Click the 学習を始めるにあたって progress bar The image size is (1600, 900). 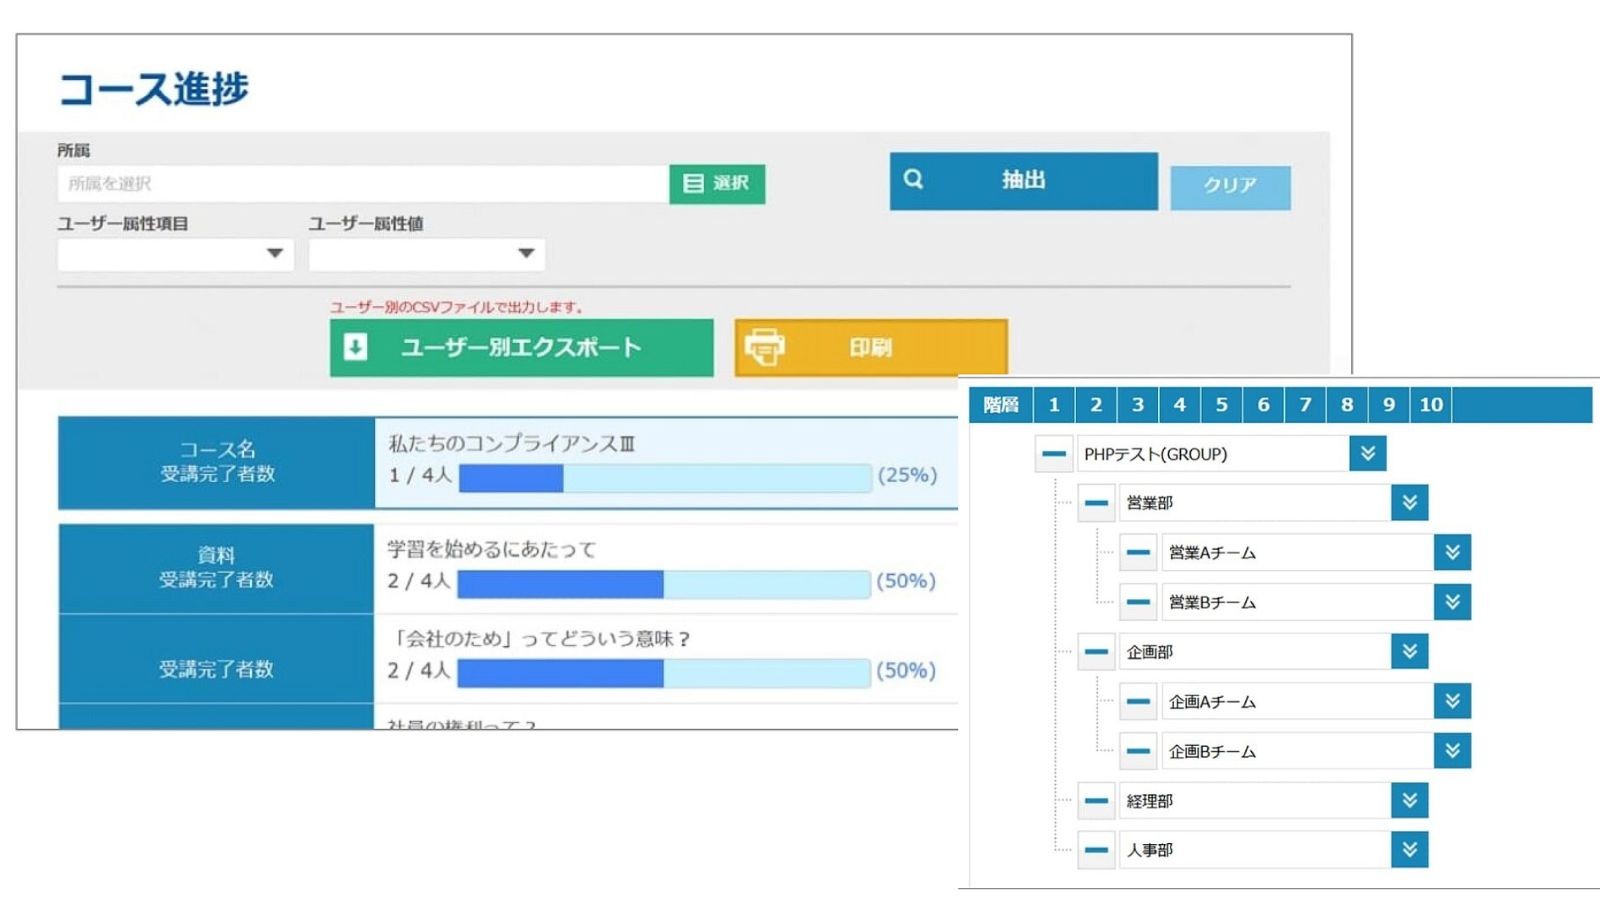(x=663, y=584)
